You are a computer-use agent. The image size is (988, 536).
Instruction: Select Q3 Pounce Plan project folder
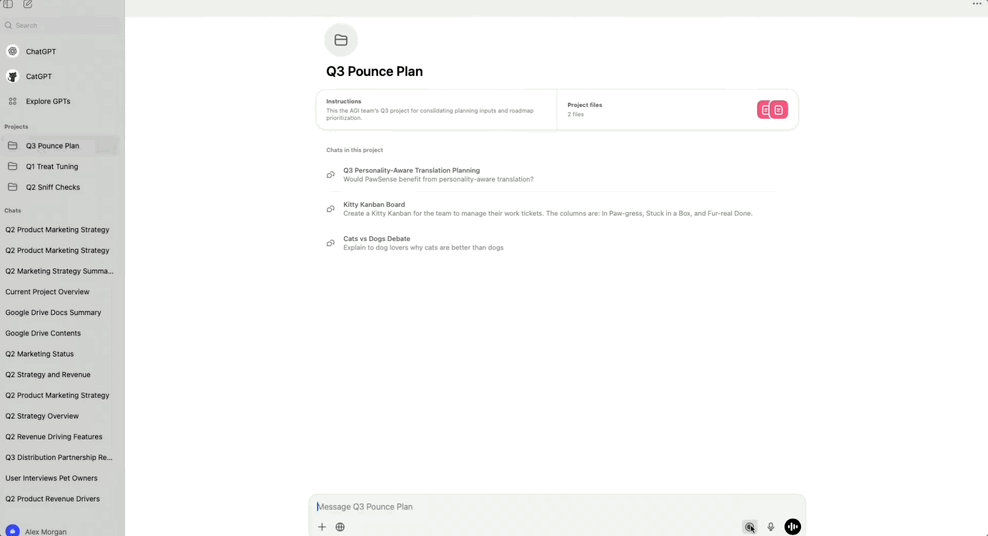[62, 145]
